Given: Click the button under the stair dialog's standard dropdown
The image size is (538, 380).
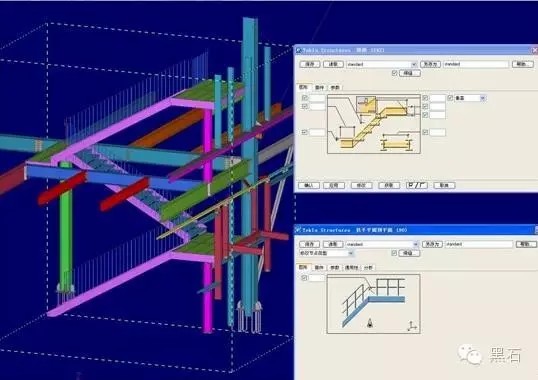Looking at the screenshot, I should coord(410,73).
